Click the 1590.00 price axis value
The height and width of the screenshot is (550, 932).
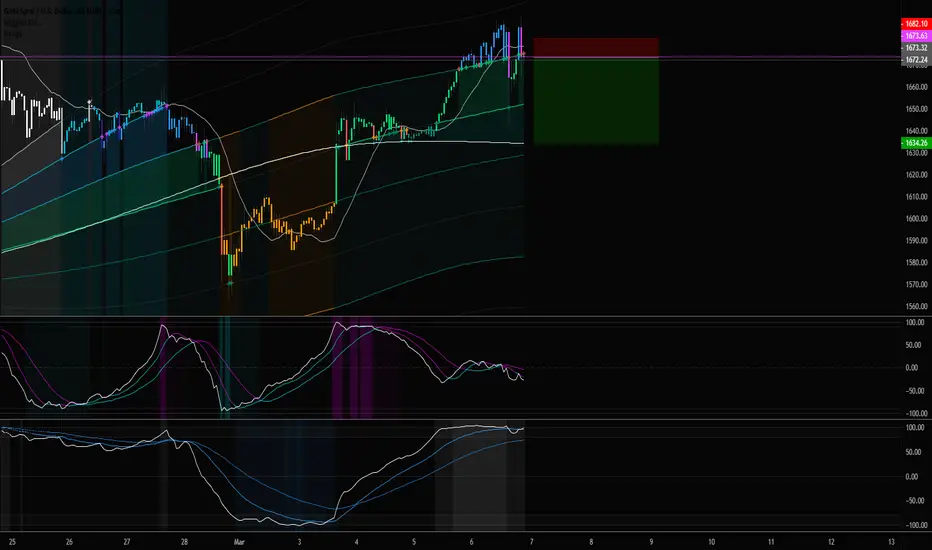pos(916,241)
